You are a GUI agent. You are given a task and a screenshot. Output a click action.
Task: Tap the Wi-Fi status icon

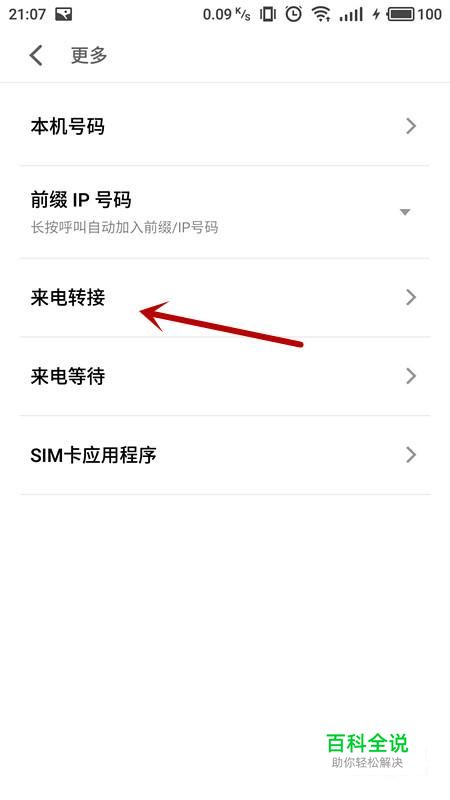[321, 14]
